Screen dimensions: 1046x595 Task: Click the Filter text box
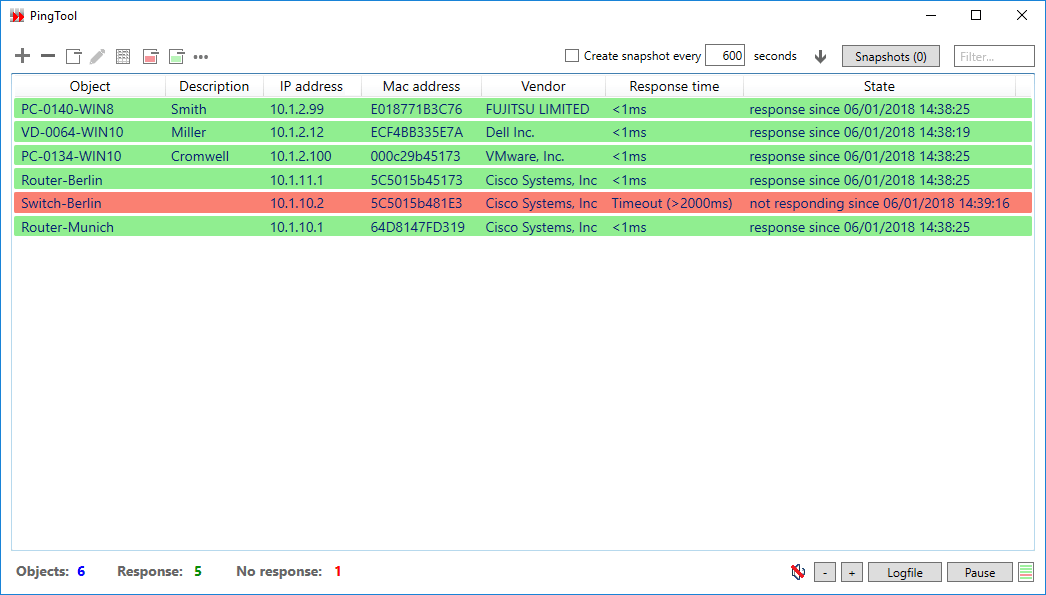(x=993, y=57)
